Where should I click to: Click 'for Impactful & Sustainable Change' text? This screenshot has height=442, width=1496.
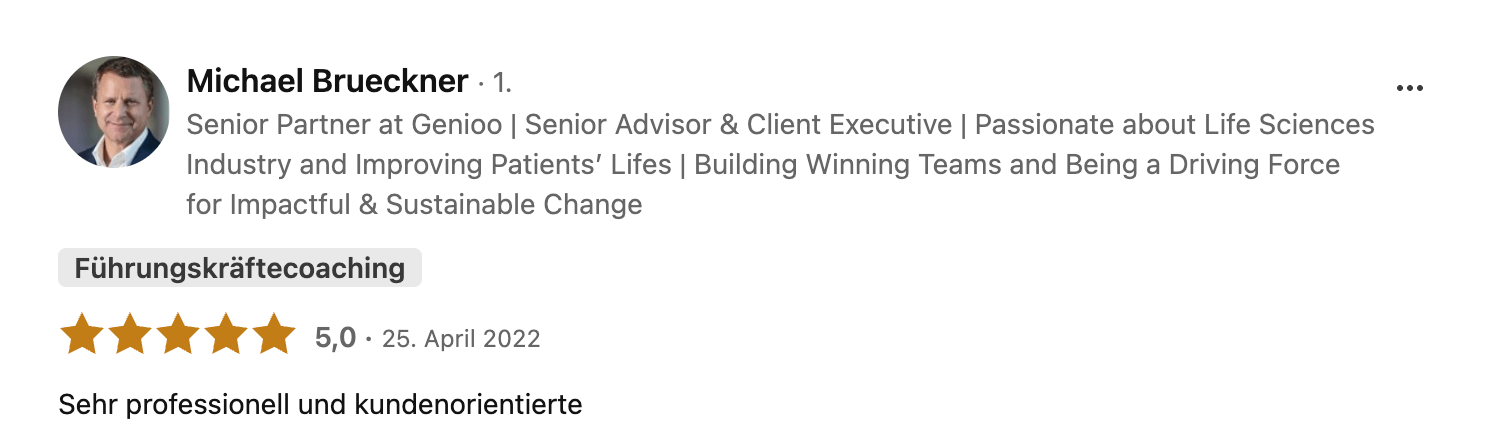tap(414, 204)
